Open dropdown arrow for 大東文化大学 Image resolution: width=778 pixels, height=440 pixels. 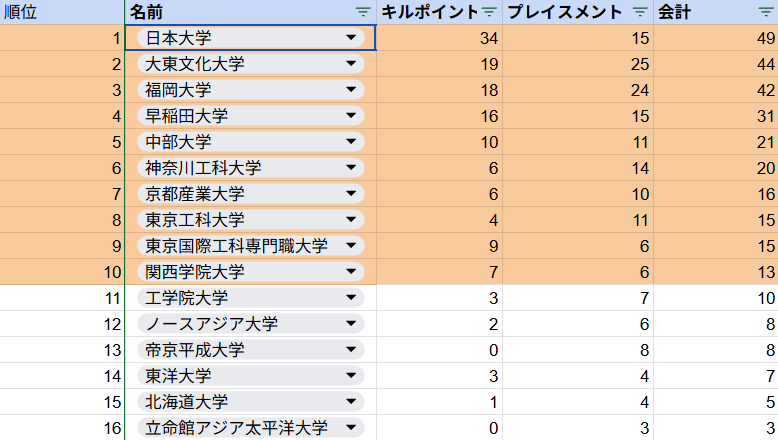click(x=351, y=63)
